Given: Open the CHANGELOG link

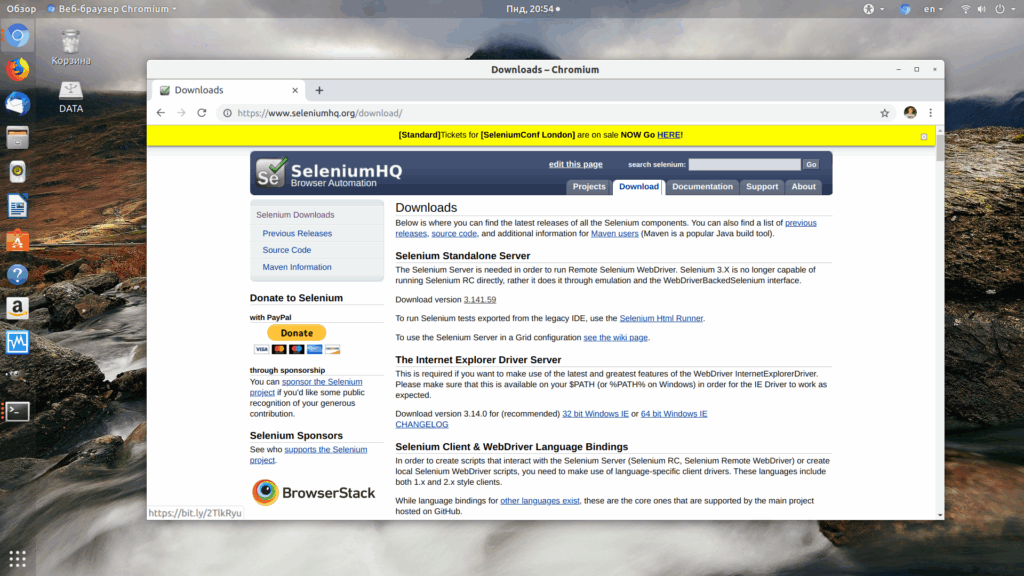Looking at the screenshot, I should 422,424.
